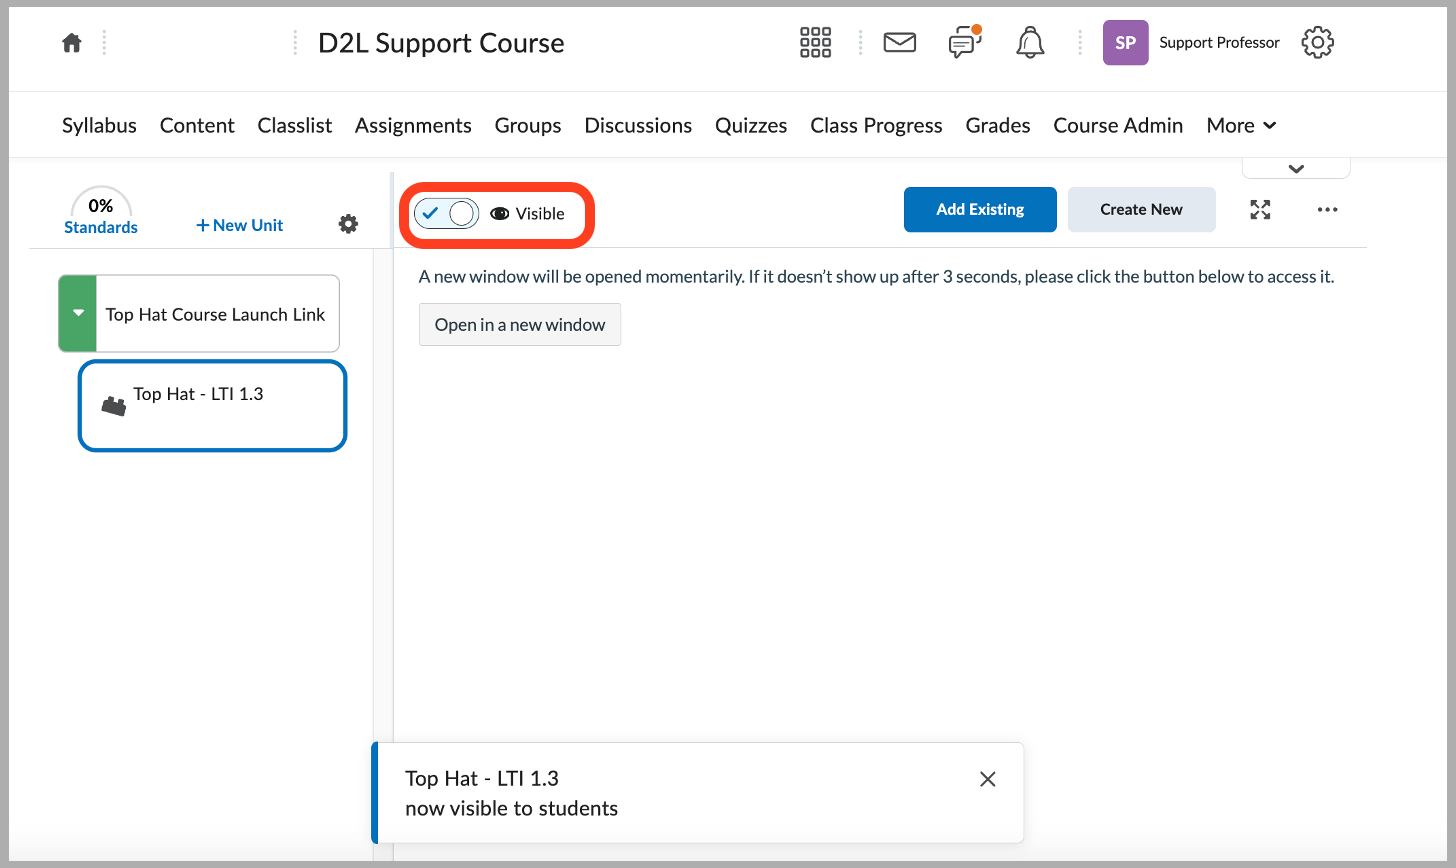View alerts via the bell icon

point(1029,42)
